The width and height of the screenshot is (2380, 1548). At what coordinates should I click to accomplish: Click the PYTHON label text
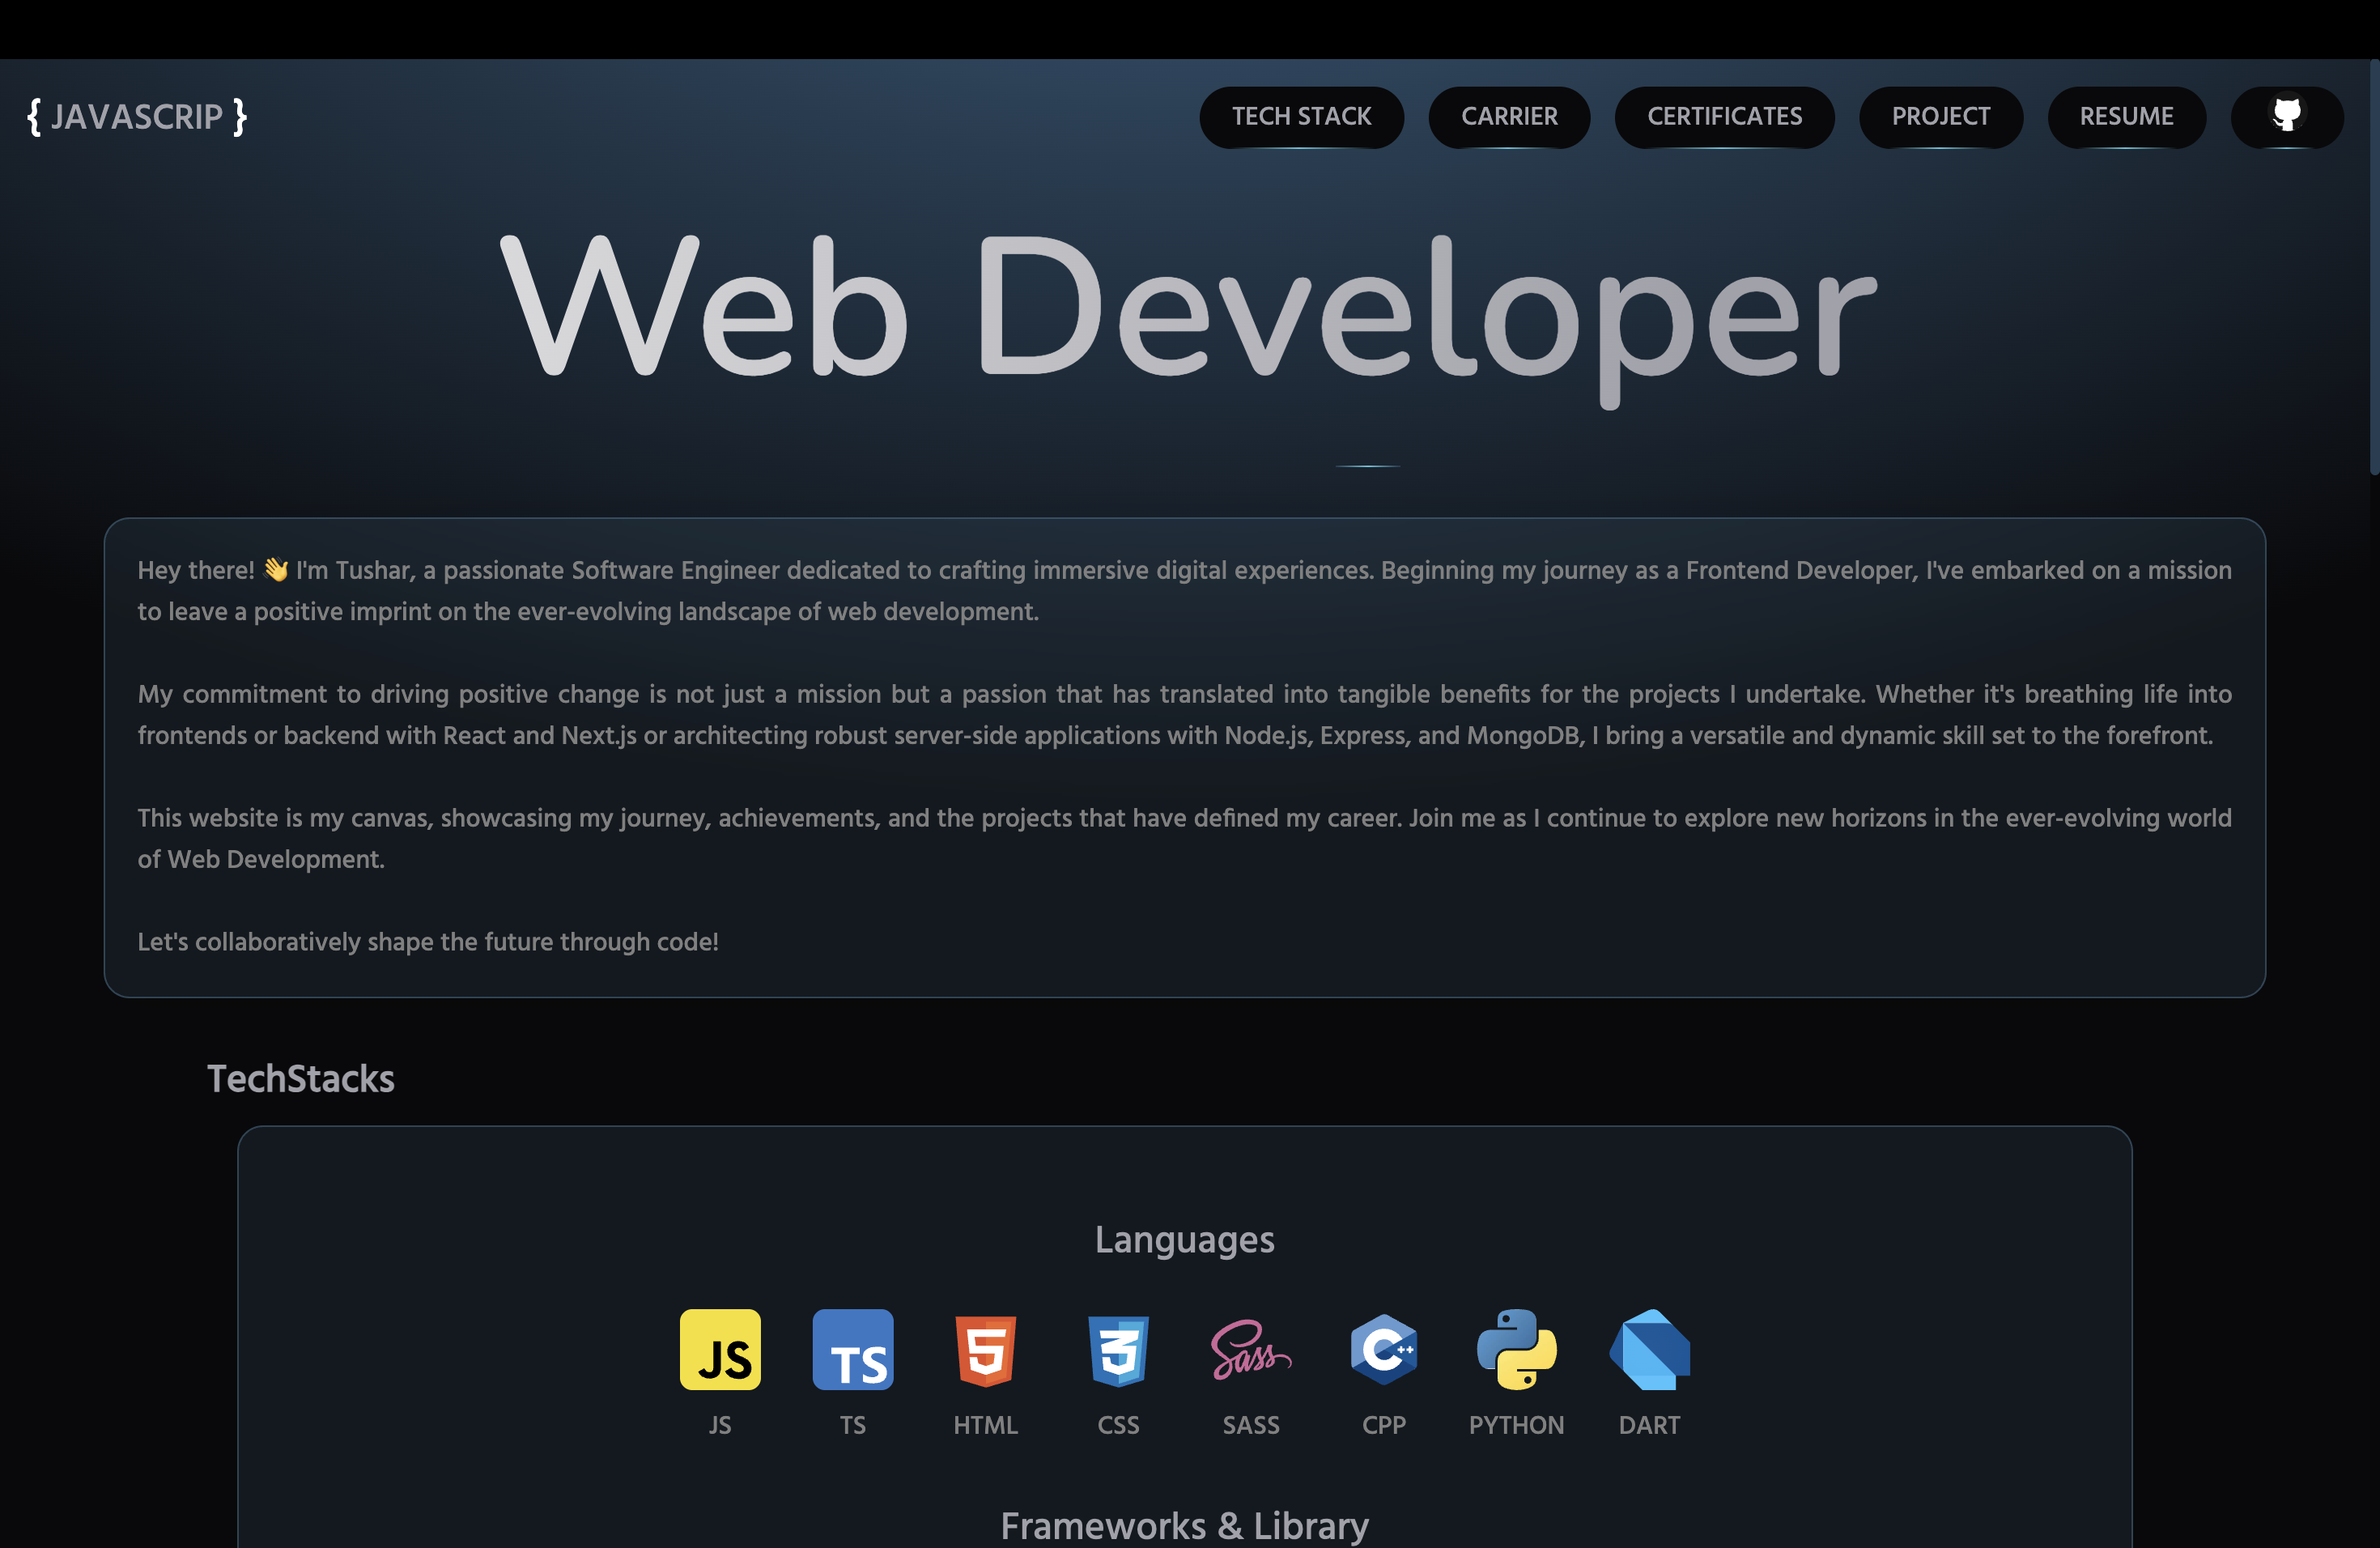point(1517,1425)
